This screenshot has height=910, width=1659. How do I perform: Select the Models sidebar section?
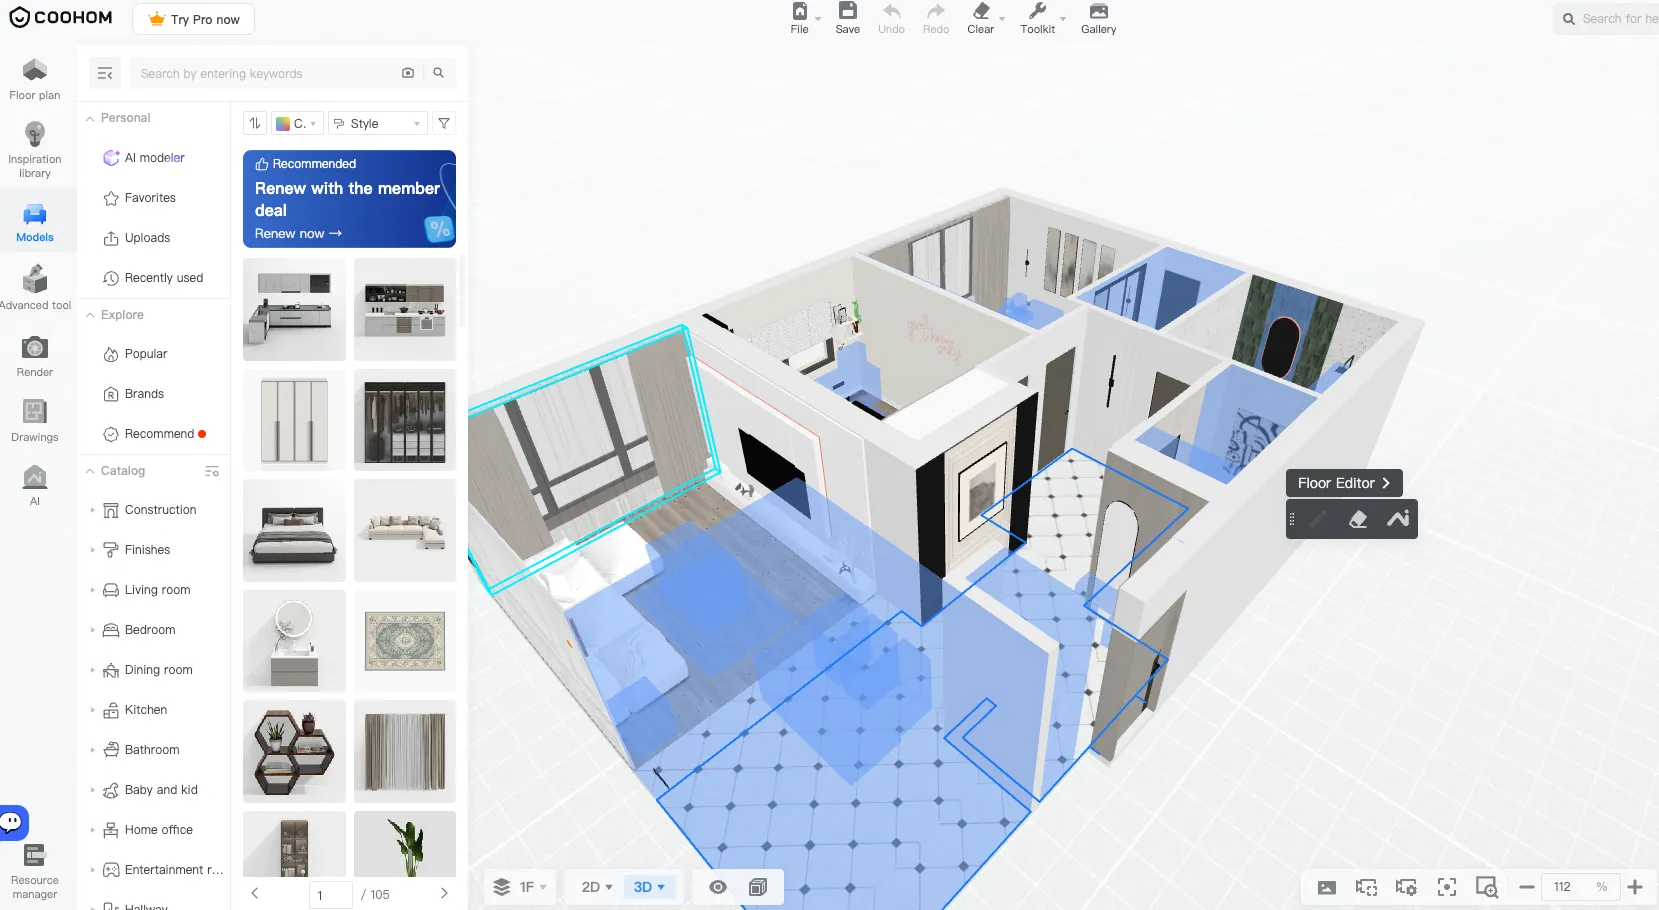click(x=35, y=223)
